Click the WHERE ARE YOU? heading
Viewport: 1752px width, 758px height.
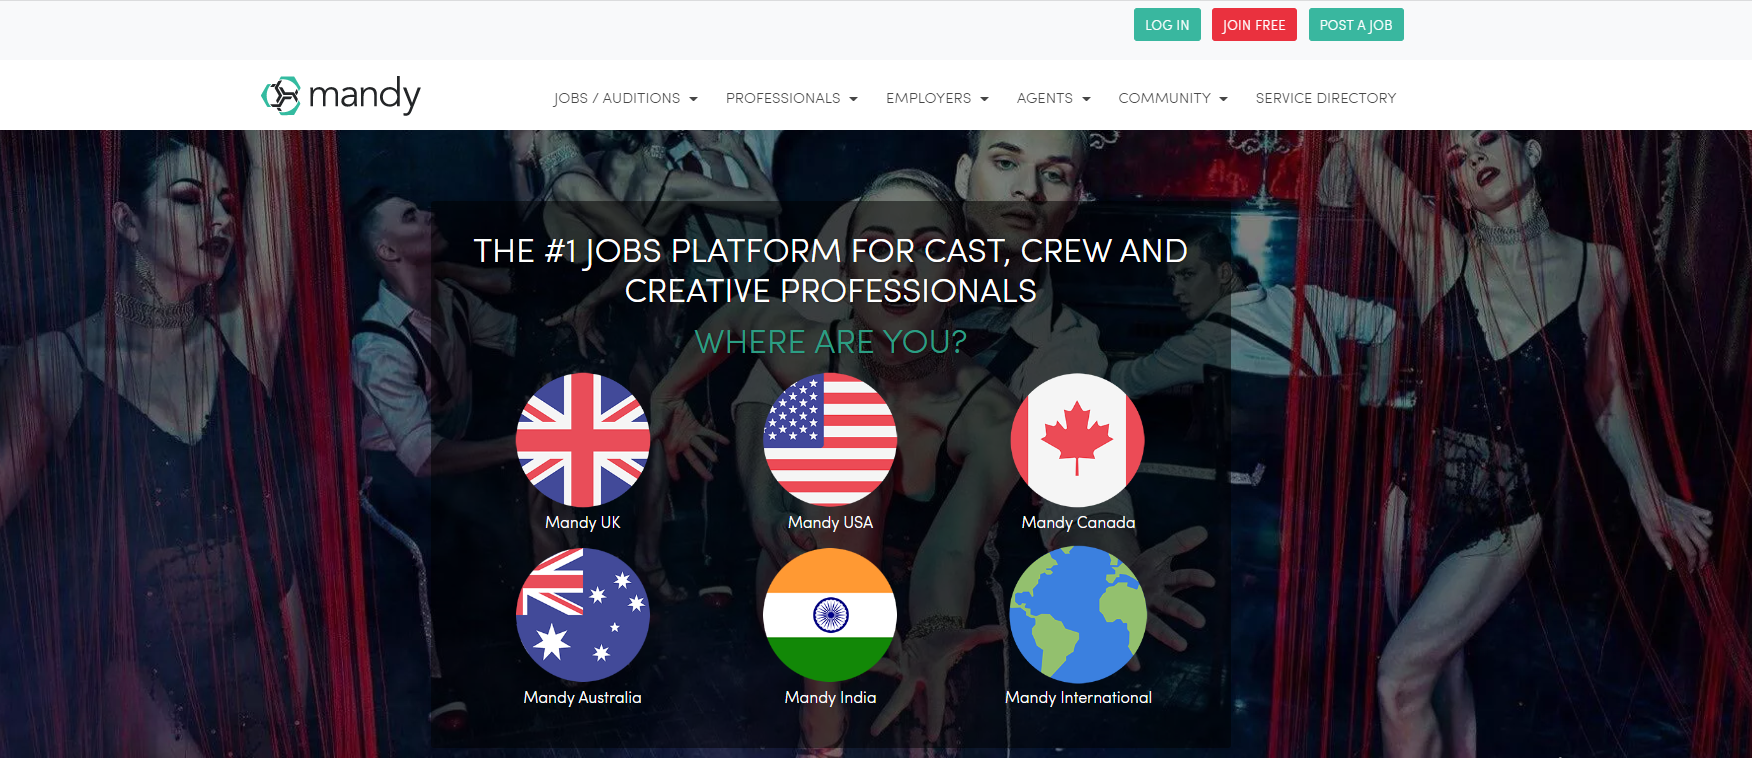click(830, 342)
